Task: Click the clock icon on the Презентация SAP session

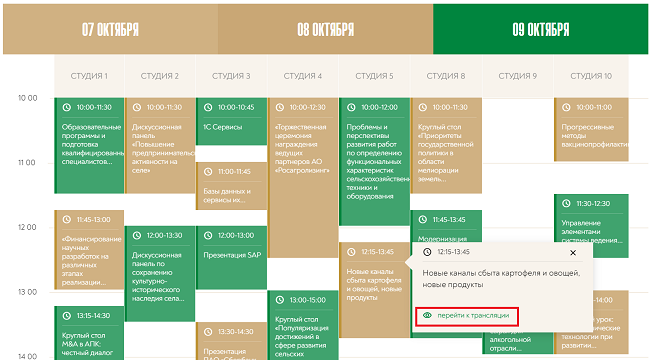Action: (208, 236)
